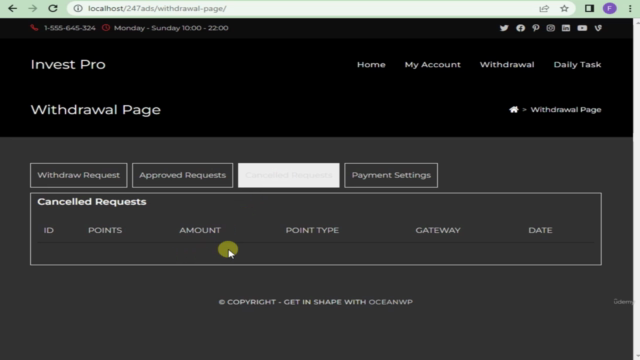Open the Vimeo social icon

click(598, 28)
